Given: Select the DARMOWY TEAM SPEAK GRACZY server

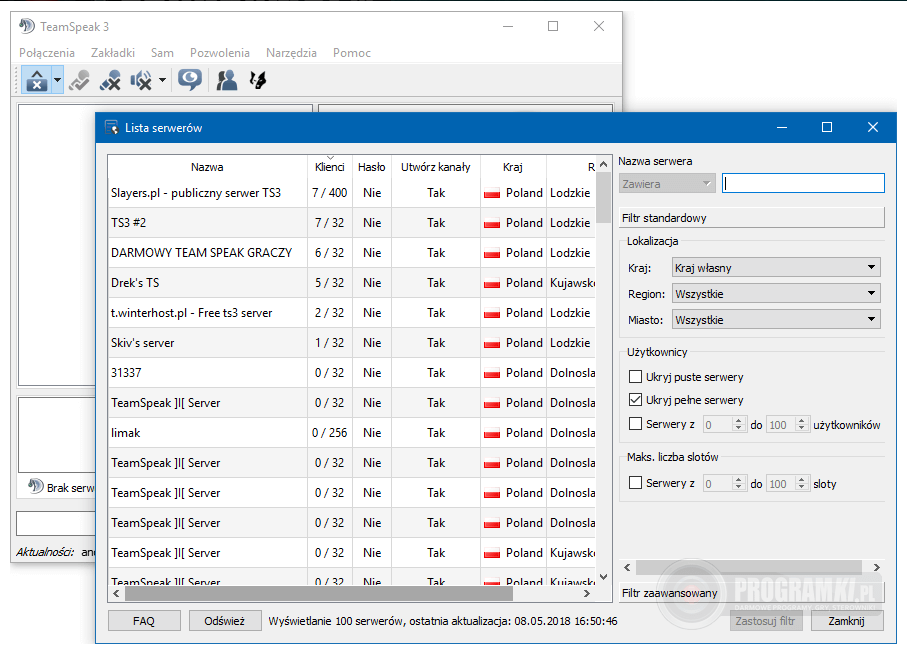Looking at the screenshot, I should pyautogui.click(x=201, y=253).
